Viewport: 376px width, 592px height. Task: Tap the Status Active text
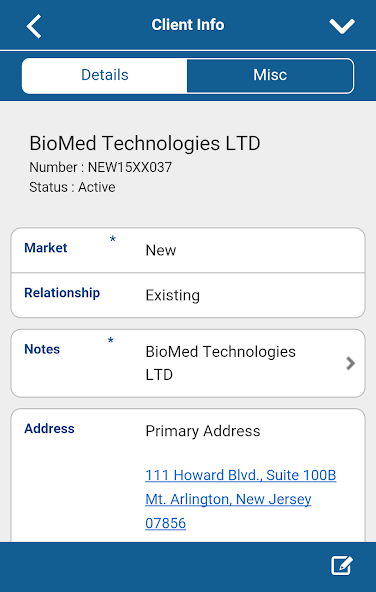(x=72, y=187)
